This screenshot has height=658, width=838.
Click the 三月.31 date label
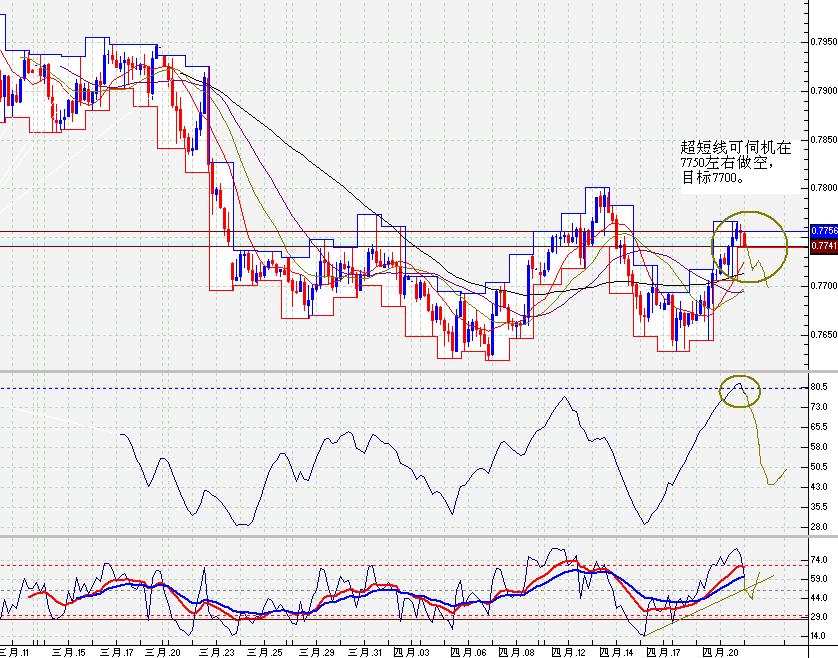coord(366,652)
